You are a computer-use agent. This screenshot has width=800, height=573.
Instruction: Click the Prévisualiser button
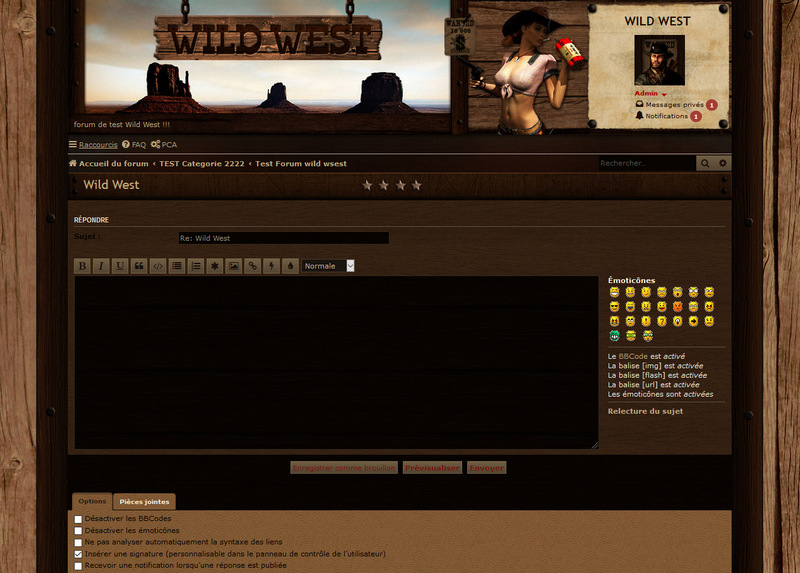click(432, 467)
